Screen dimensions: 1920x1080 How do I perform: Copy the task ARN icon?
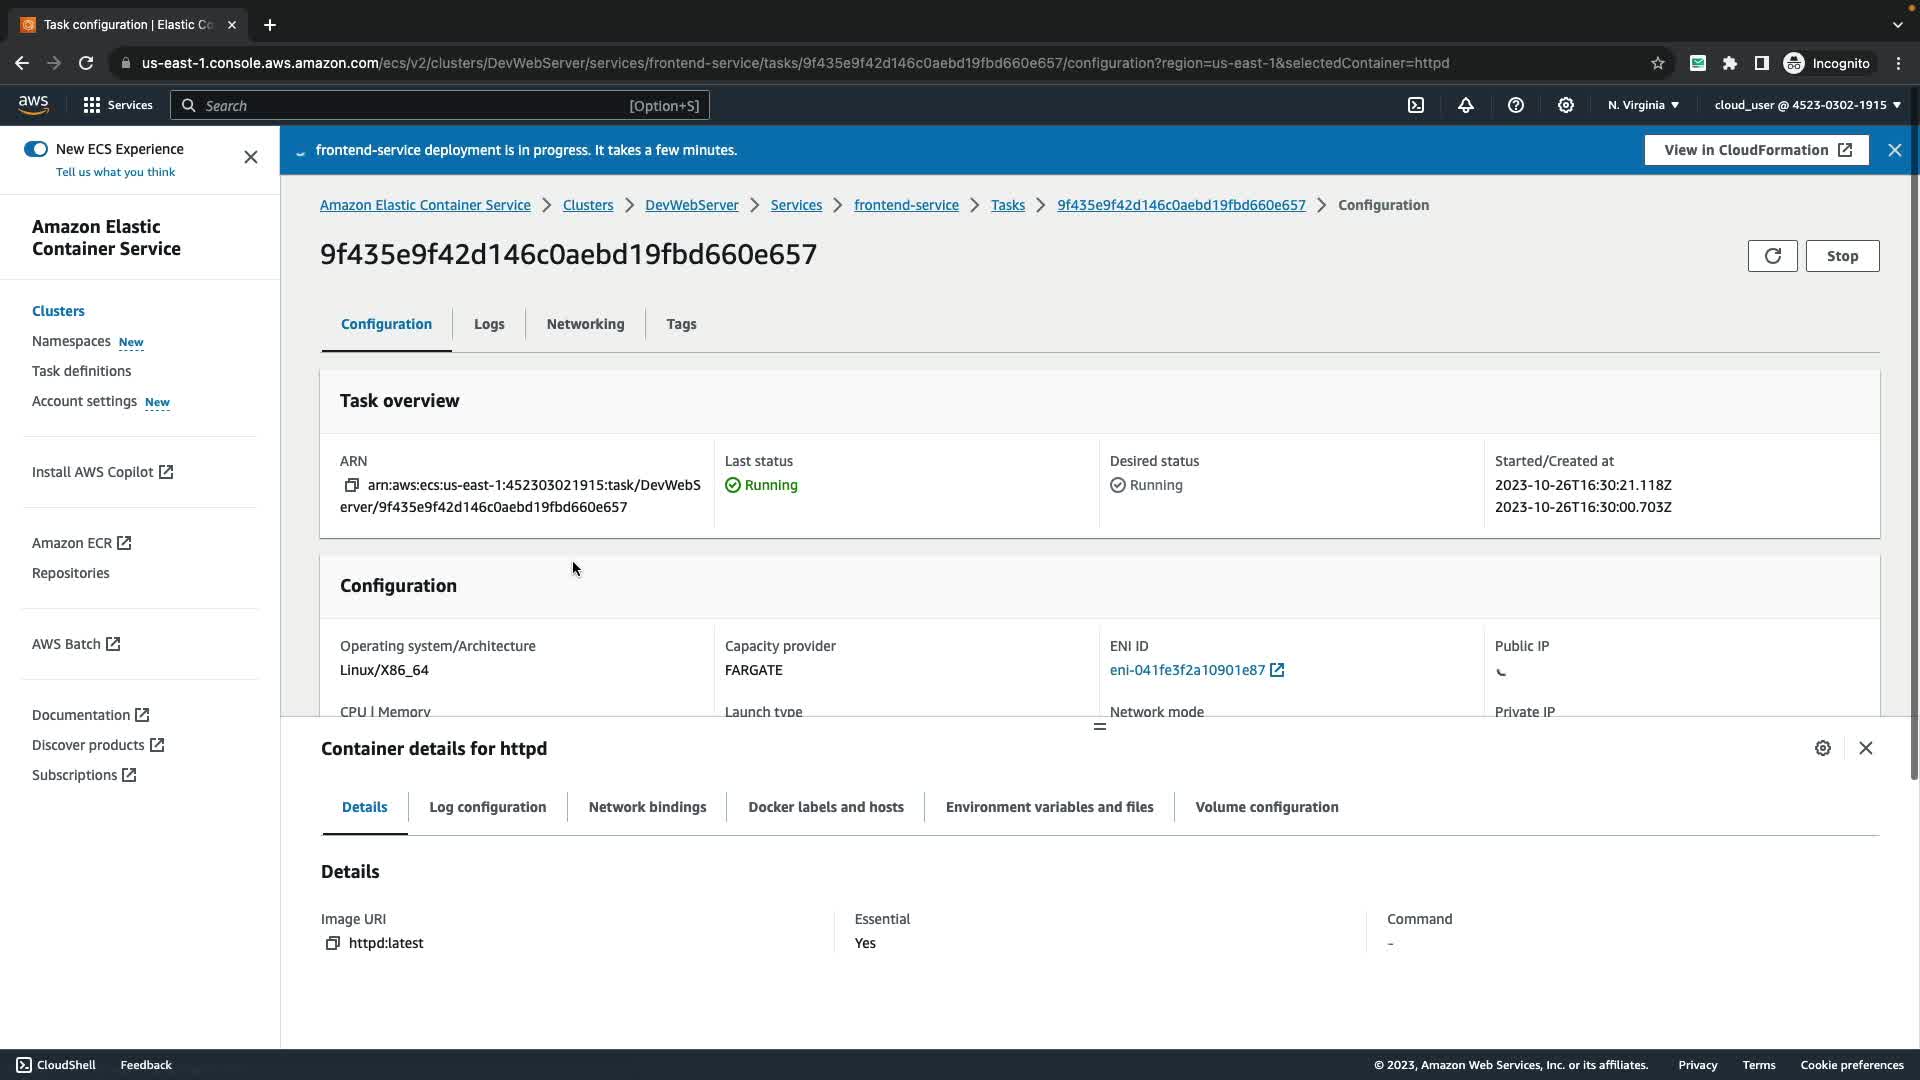[351, 485]
